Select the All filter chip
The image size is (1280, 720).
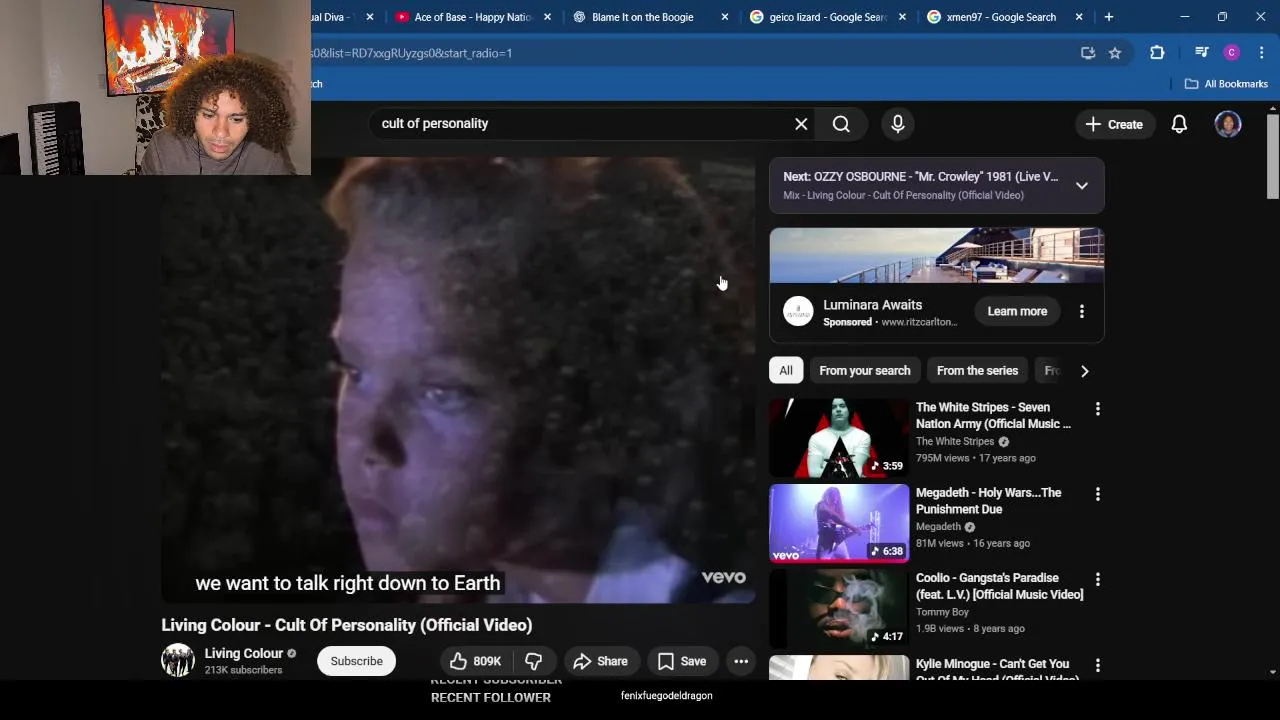tap(786, 370)
